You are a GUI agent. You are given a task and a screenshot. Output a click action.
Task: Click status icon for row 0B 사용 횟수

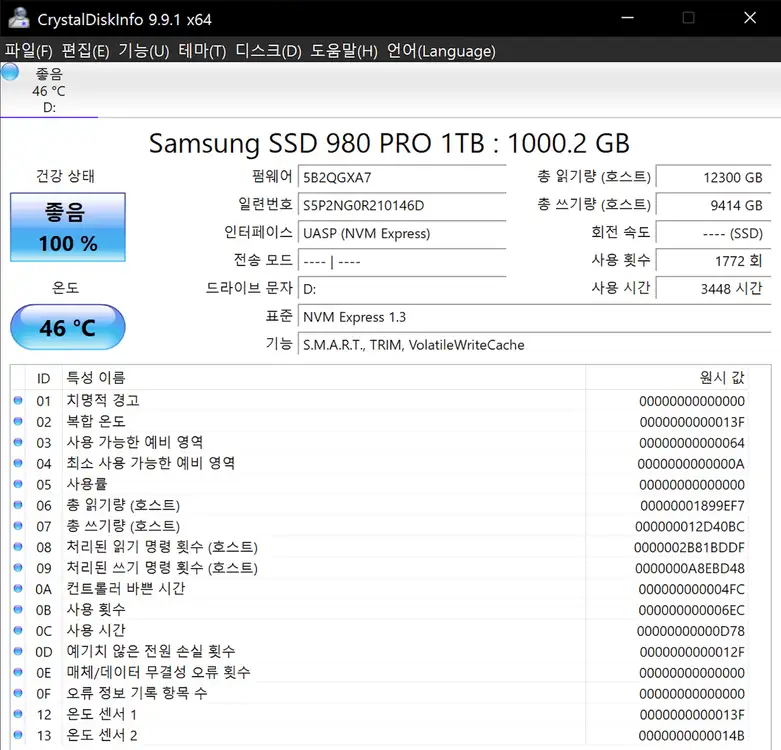pyautogui.click(x=18, y=610)
